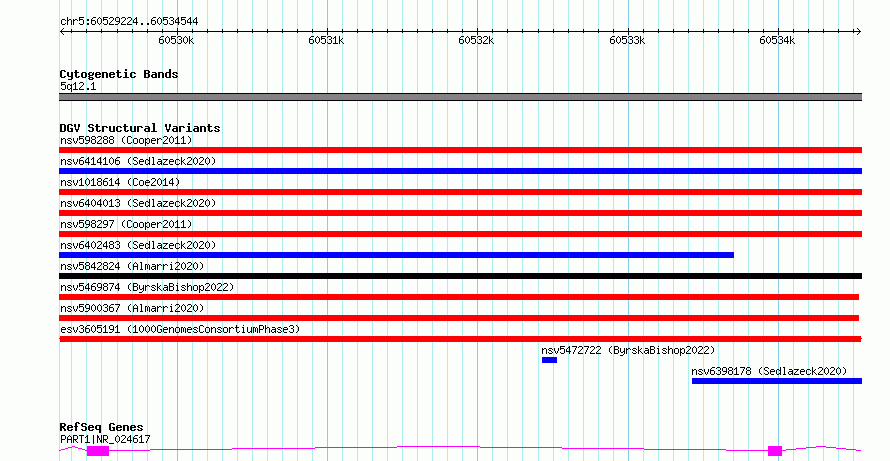The height and width of the screenshot is (461, 890).
Task: Select the blue bar under nsv6398178
Action: pos(777,381)
